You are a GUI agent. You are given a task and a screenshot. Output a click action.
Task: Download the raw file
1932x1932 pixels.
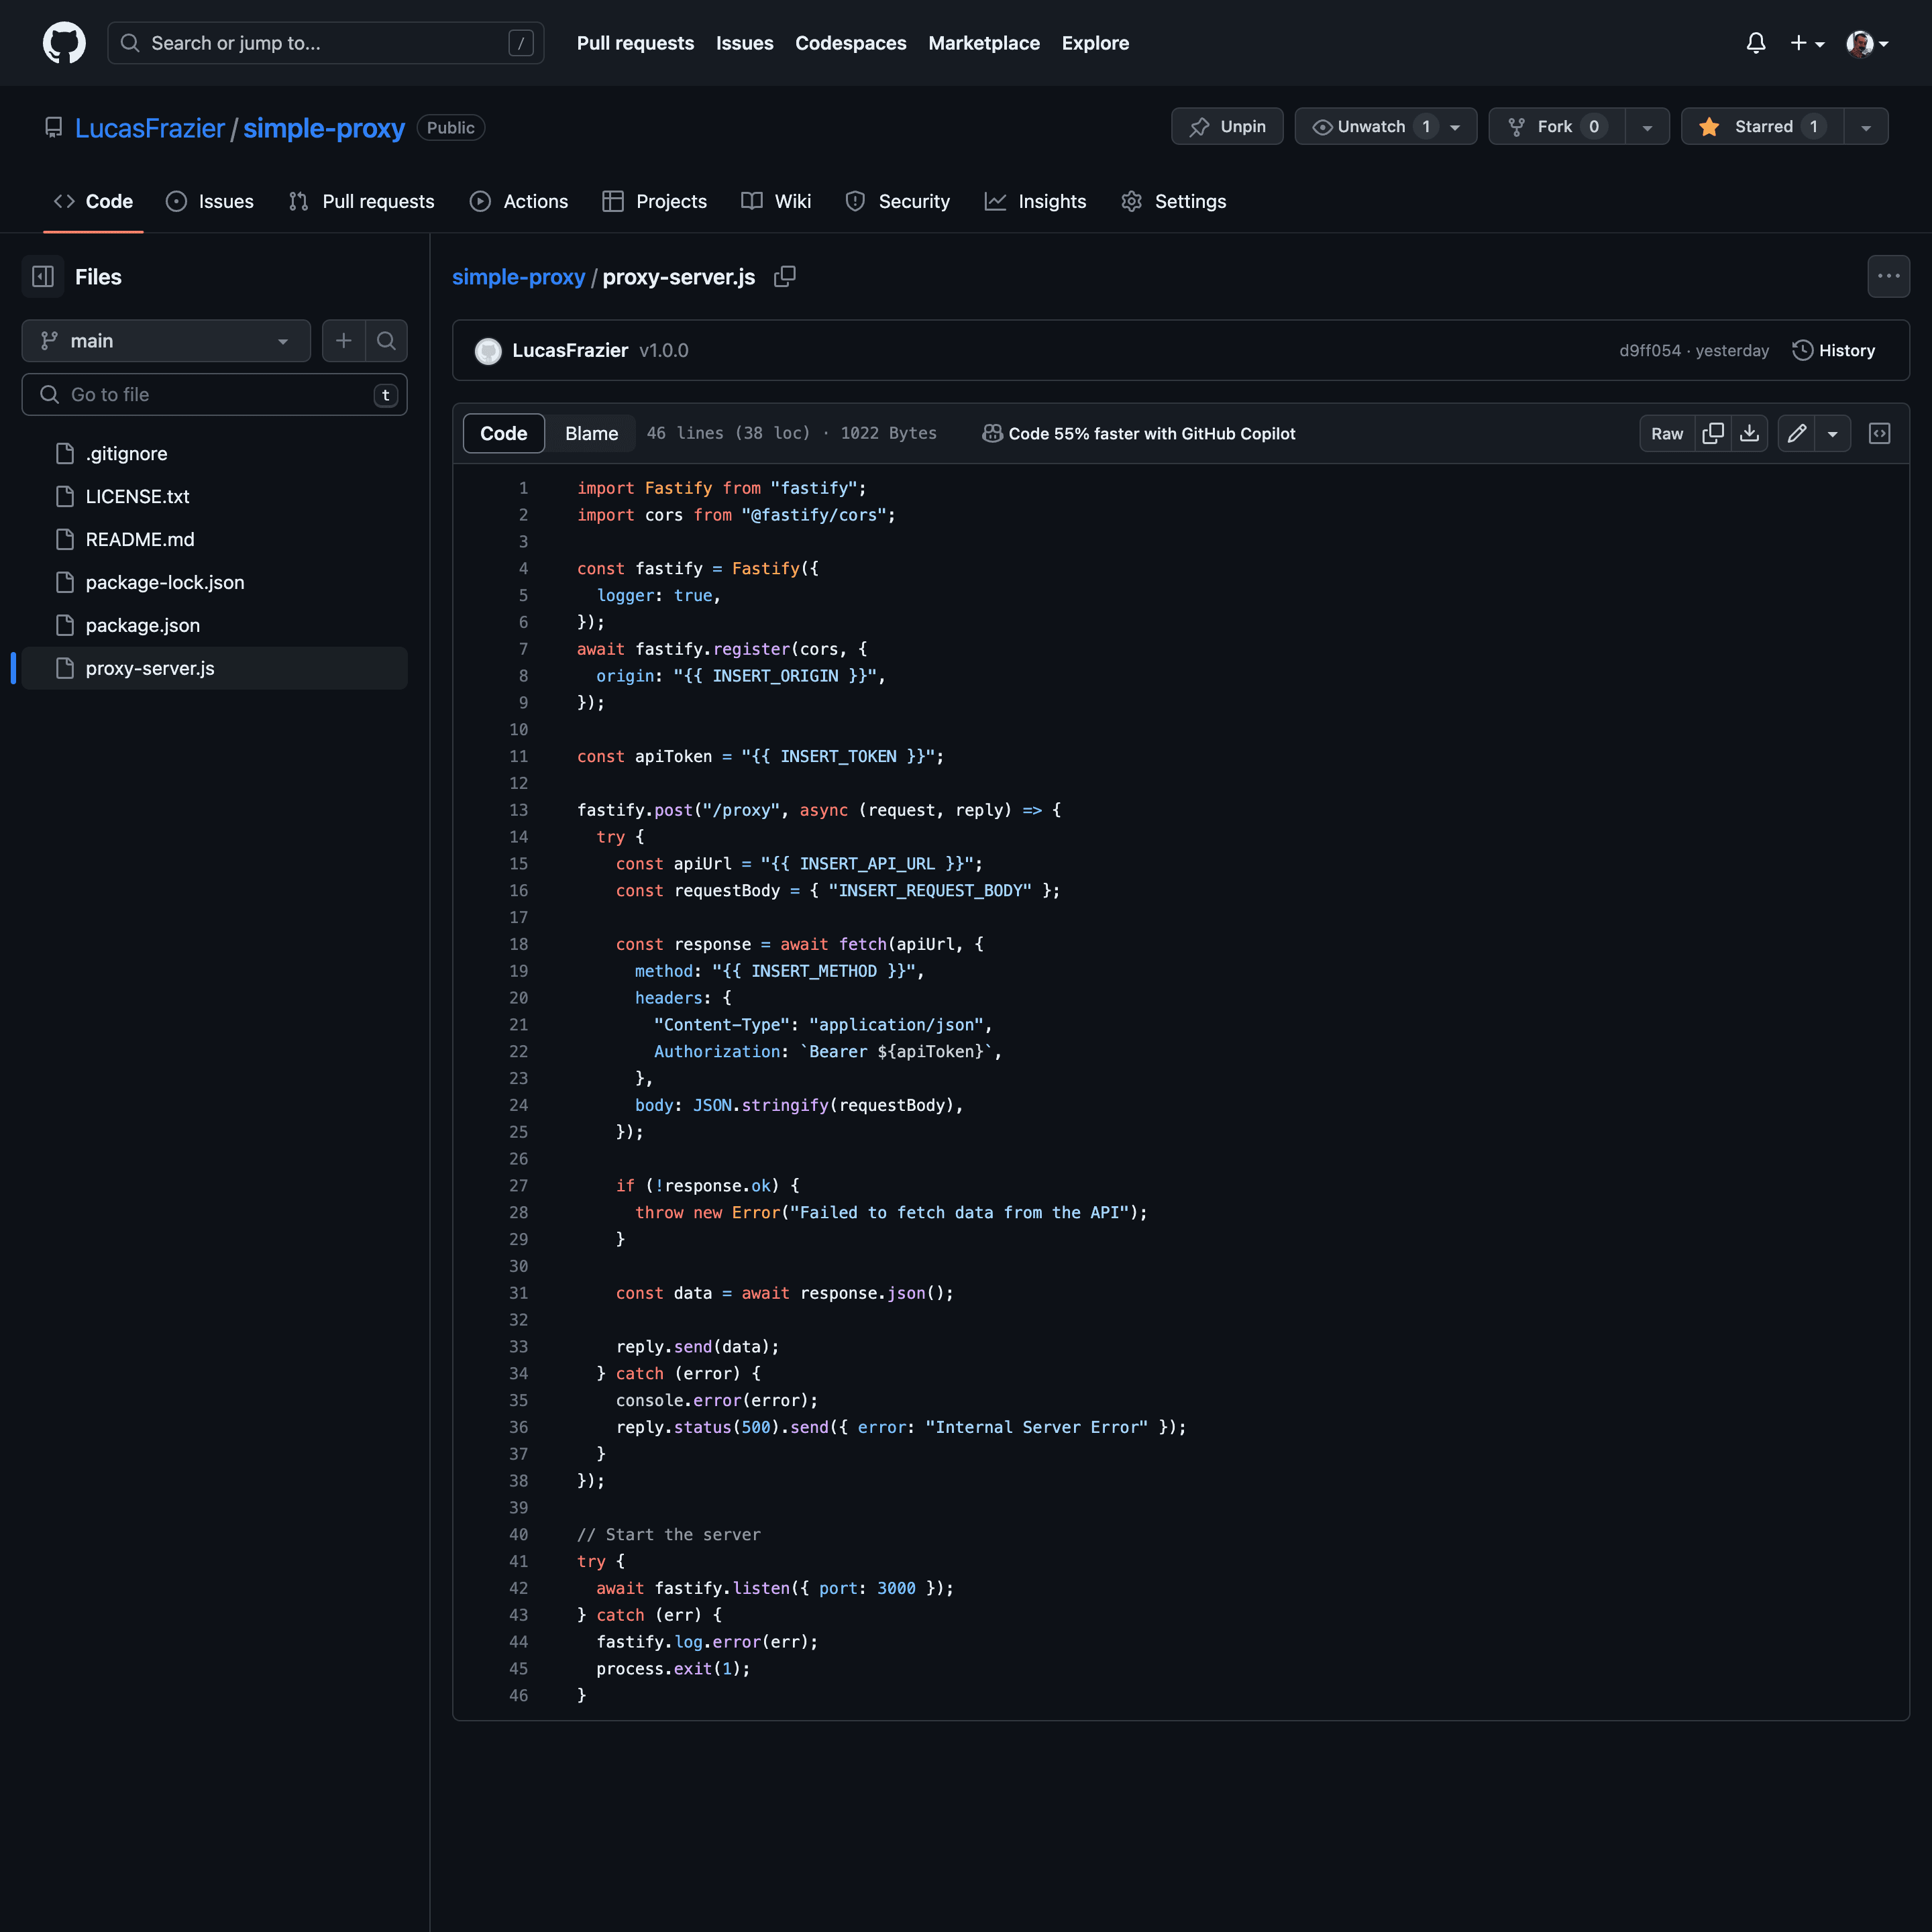coord(1750,433)
